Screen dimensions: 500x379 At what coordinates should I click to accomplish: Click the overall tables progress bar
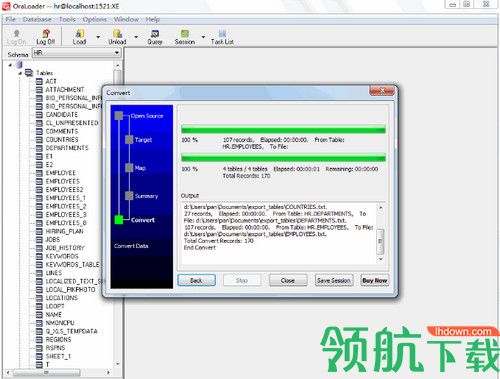click(283, 157)
